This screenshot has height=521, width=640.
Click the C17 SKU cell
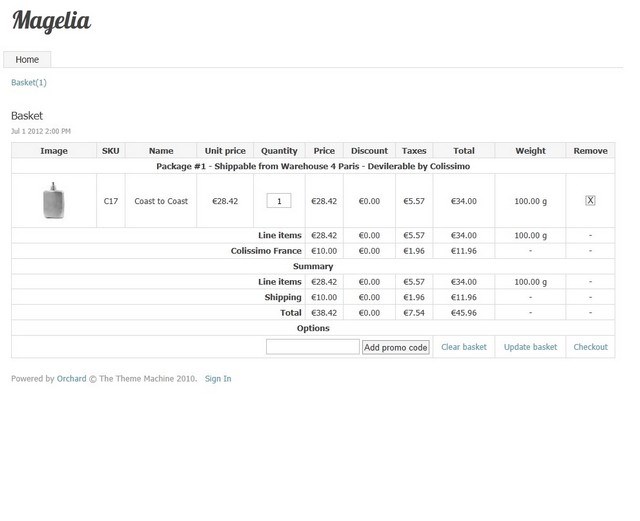coord(110,201)
